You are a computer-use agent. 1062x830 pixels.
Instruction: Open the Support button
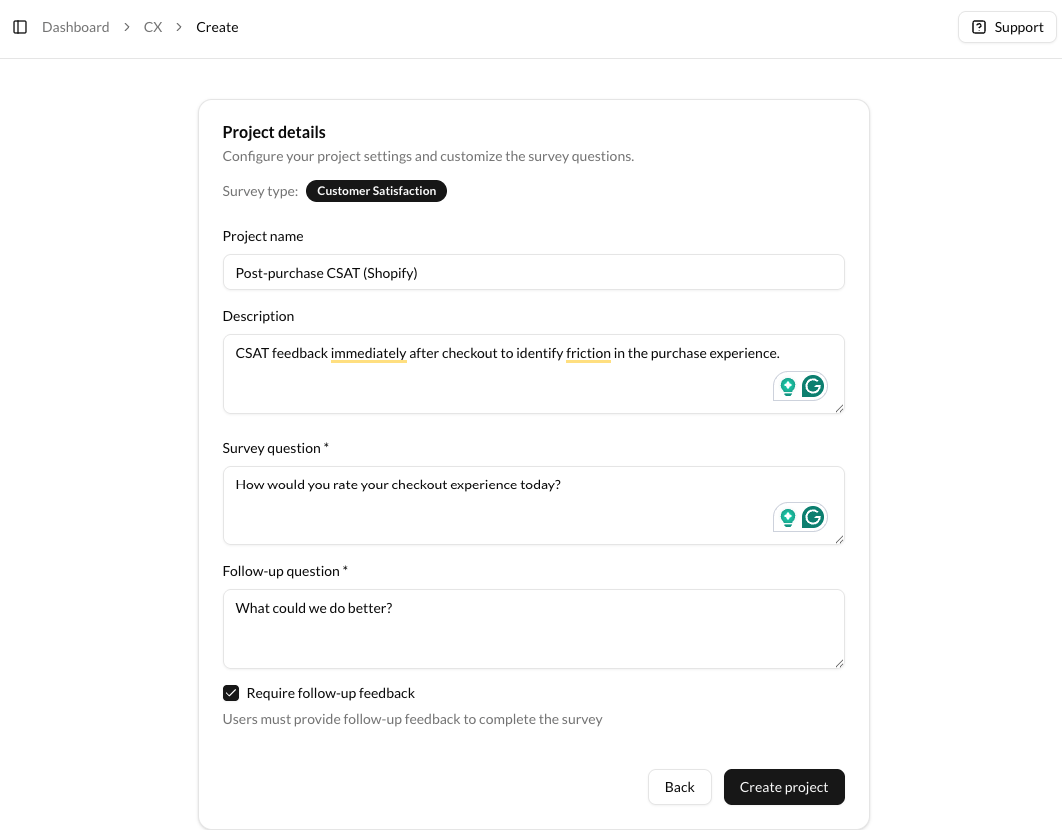1007,27
